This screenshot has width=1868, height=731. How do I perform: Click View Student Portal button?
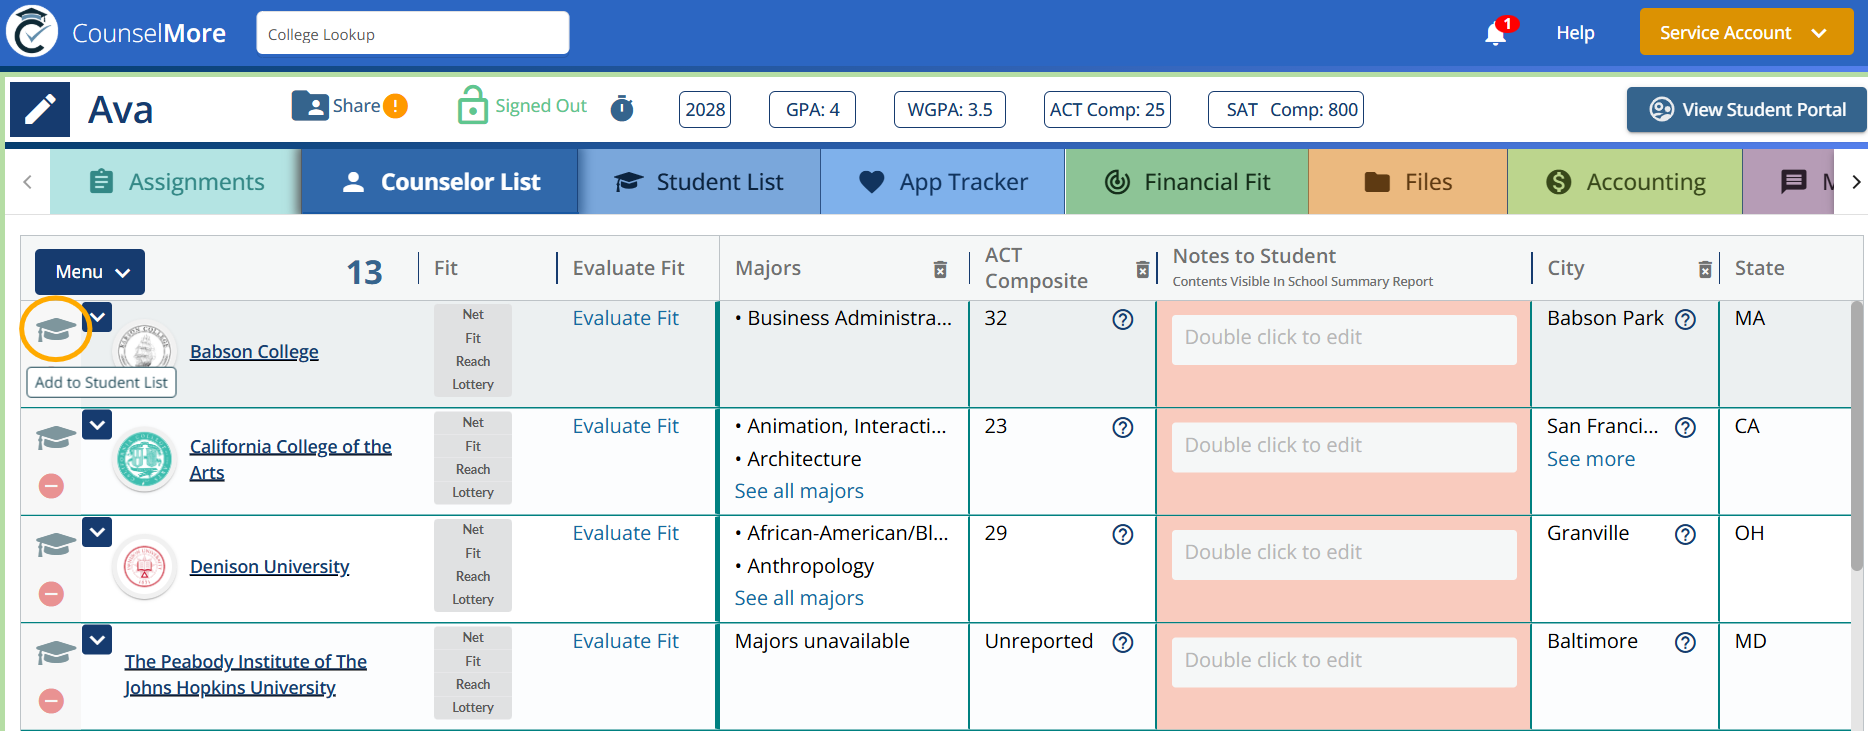click(x=1746, y=110)
